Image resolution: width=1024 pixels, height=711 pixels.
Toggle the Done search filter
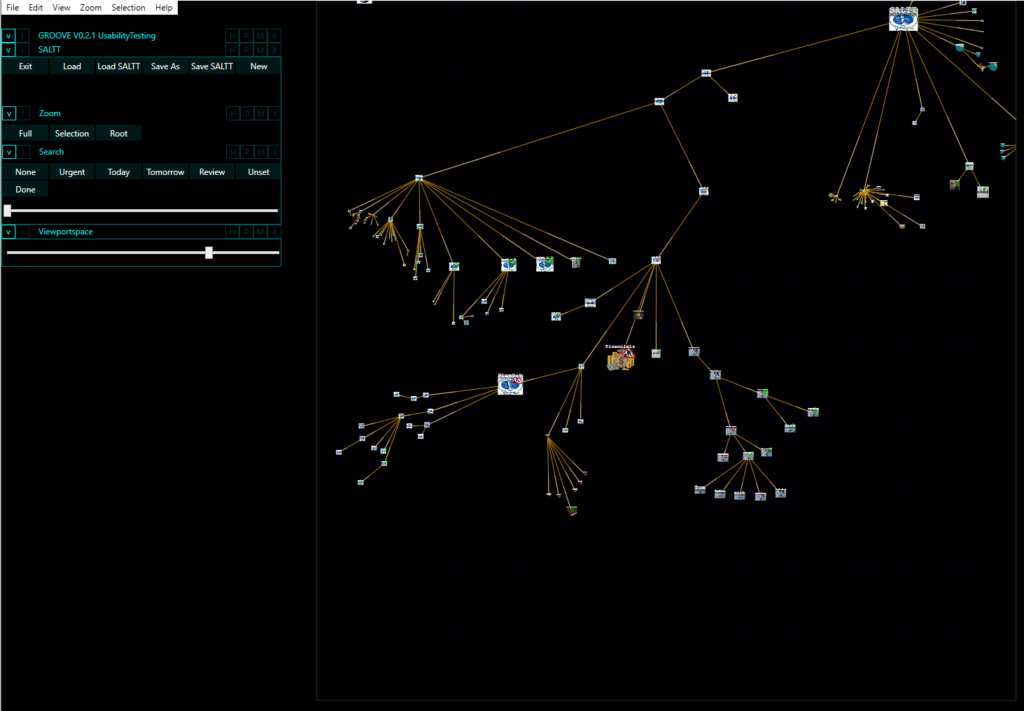point(25,189)
